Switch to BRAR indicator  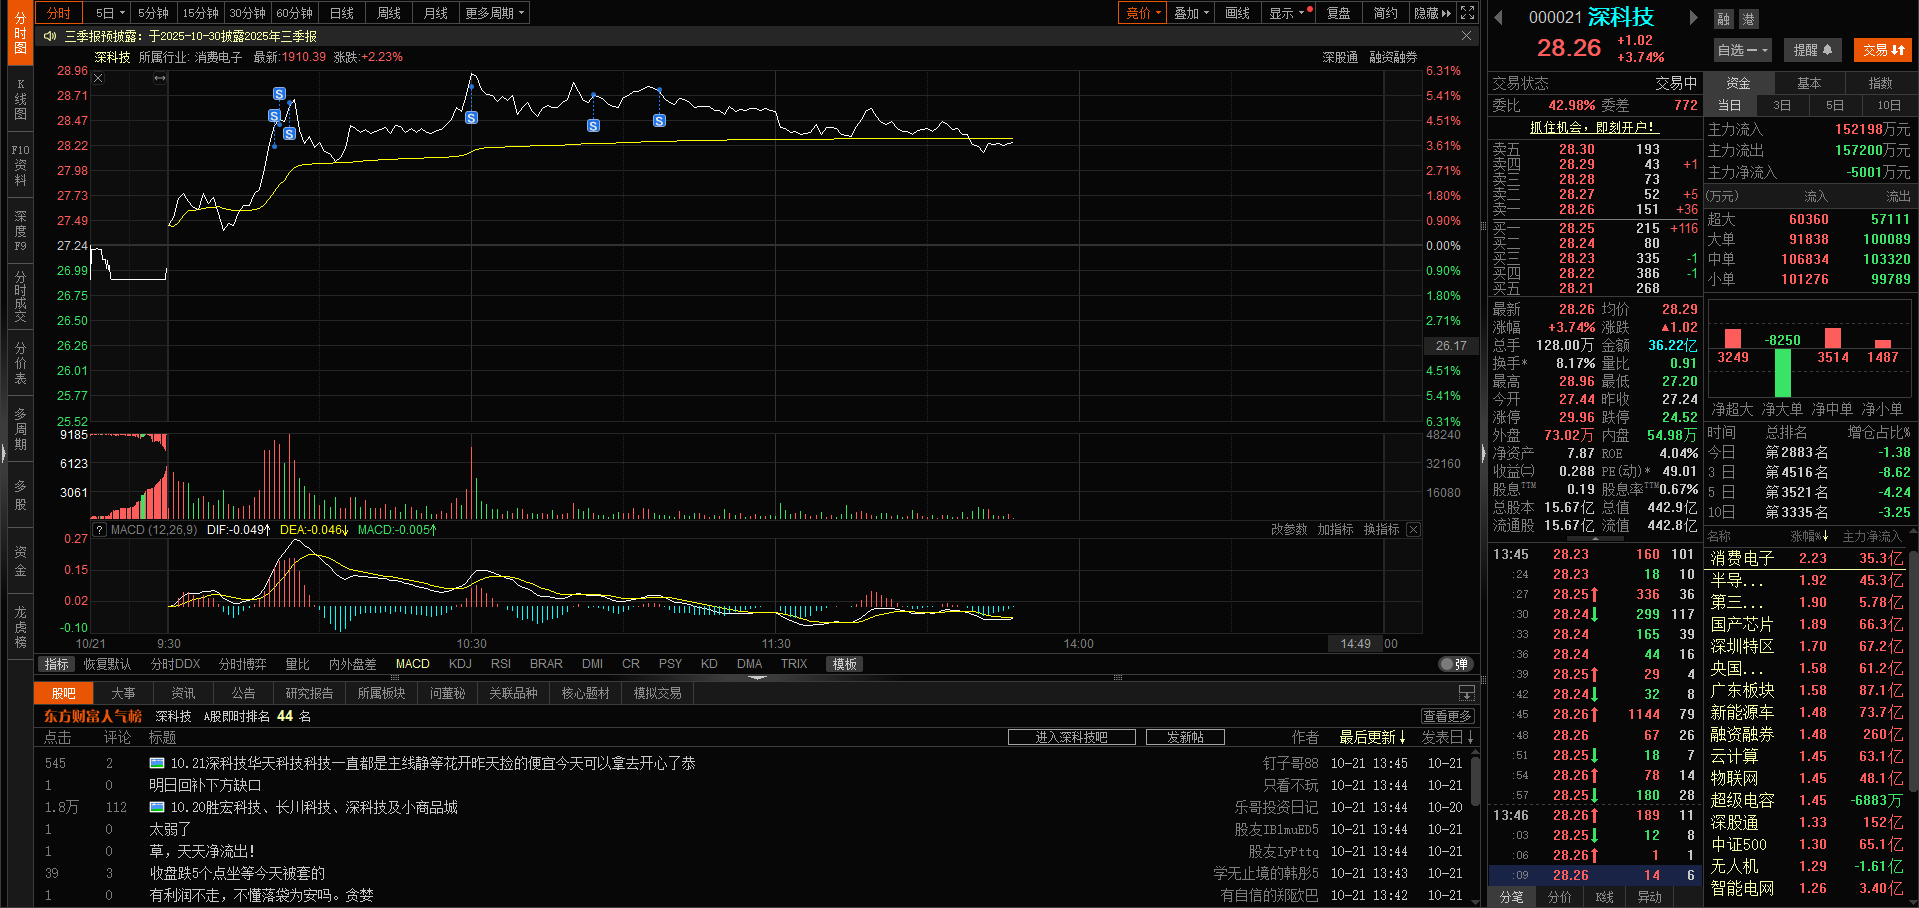click(546, 664)
